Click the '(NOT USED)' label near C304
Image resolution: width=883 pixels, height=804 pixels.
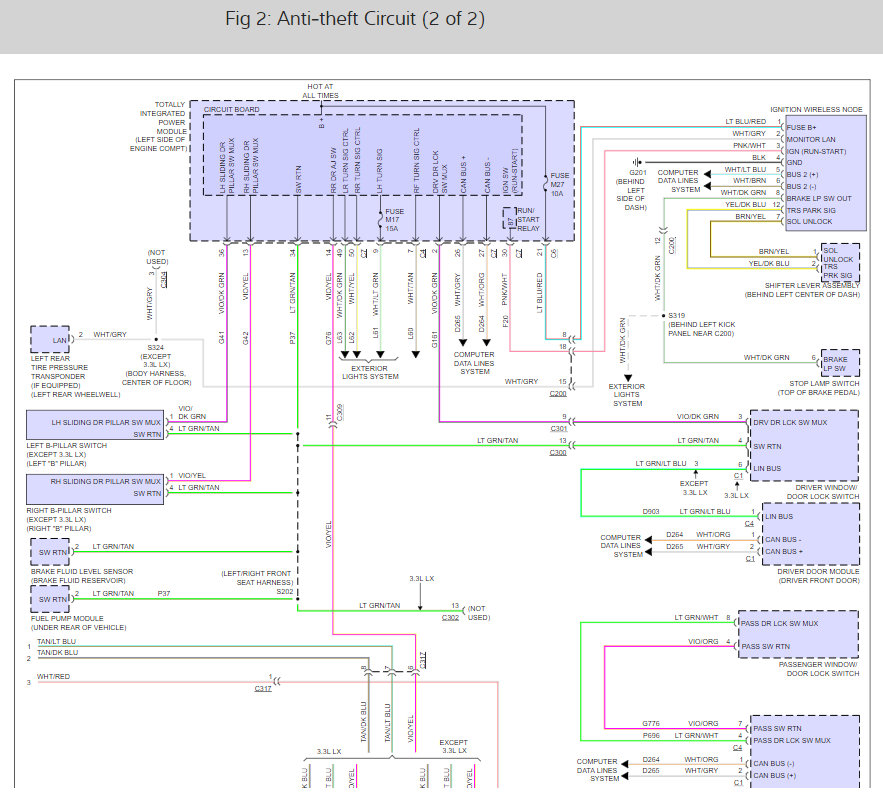(x=158, y=257)
